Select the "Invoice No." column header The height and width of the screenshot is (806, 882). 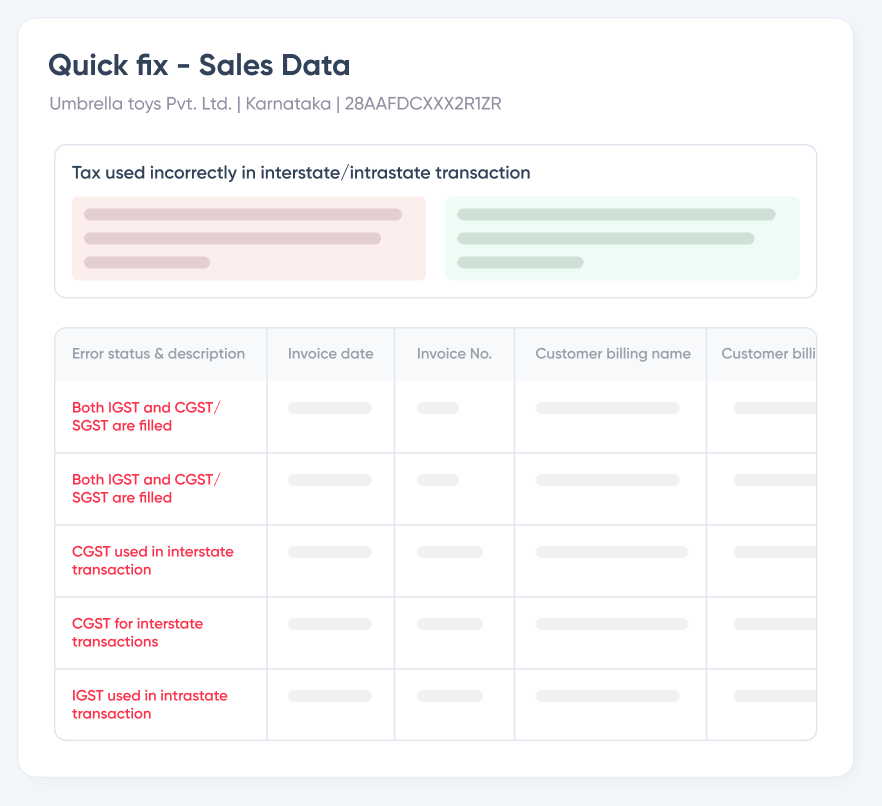tap(454, 354)
